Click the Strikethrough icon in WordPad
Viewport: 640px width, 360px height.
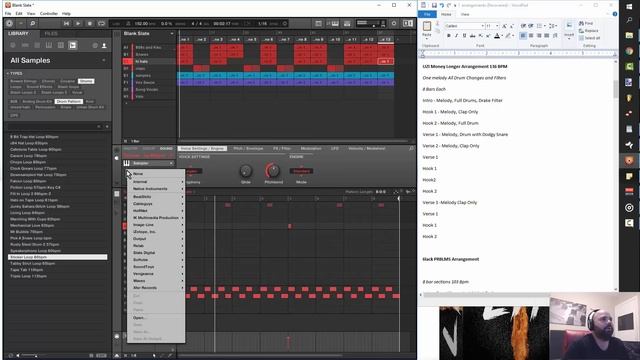pyautogui.click(x=472, y=36)
